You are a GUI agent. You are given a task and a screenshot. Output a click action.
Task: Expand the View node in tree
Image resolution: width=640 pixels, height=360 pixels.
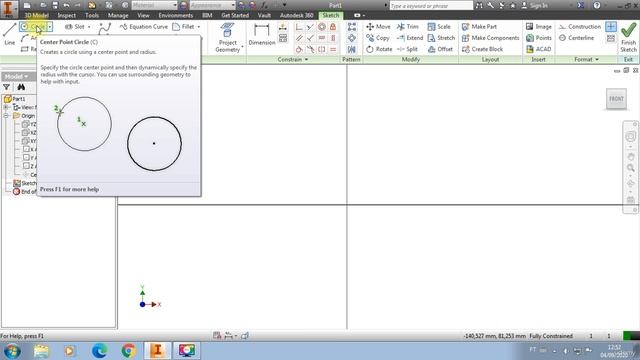(x=6, y=107)
